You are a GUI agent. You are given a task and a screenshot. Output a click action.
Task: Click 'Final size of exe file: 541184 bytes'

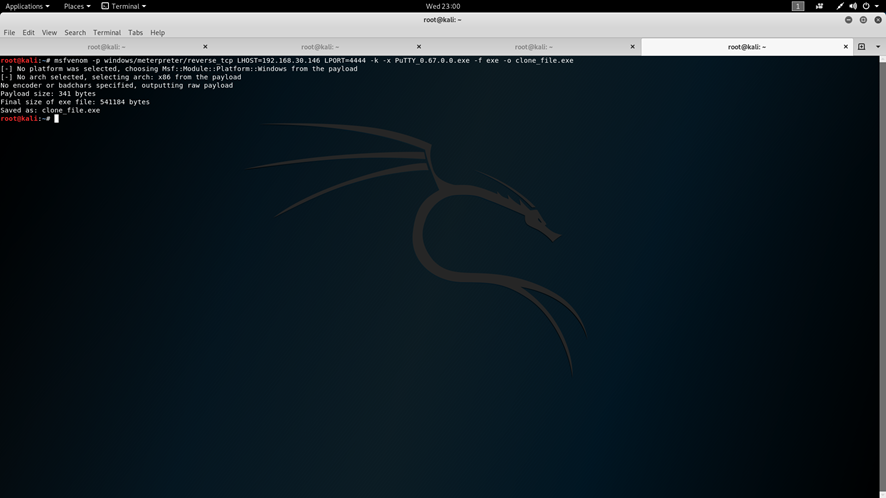pyautogui.click(x=75, y=102)
